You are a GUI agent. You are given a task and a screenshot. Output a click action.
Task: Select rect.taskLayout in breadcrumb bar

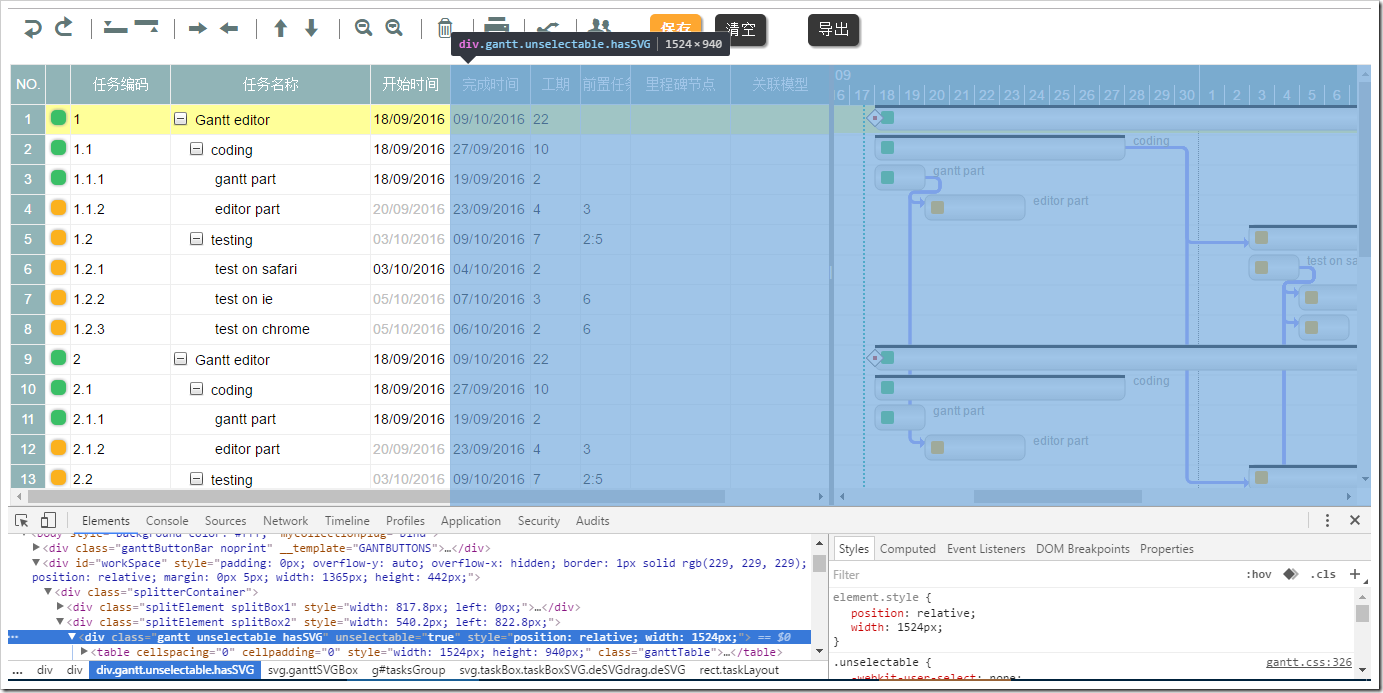tap(739, 670)
